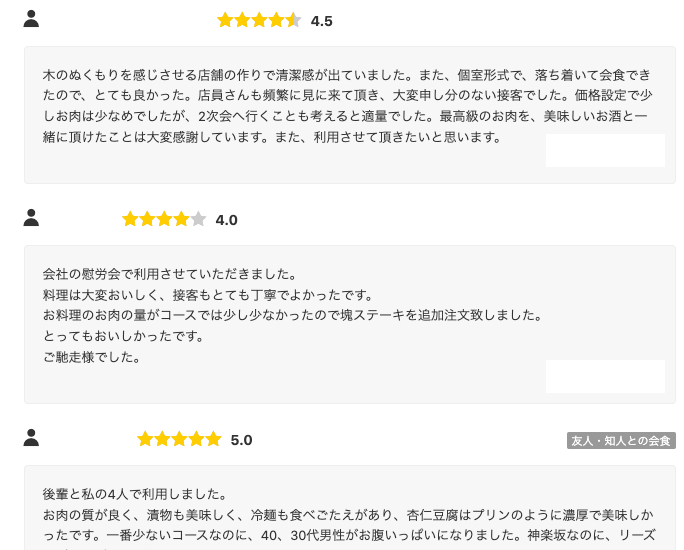
Task: Click the fourth gold star of the 4.0 rating
Action: (x=181, y=219)
